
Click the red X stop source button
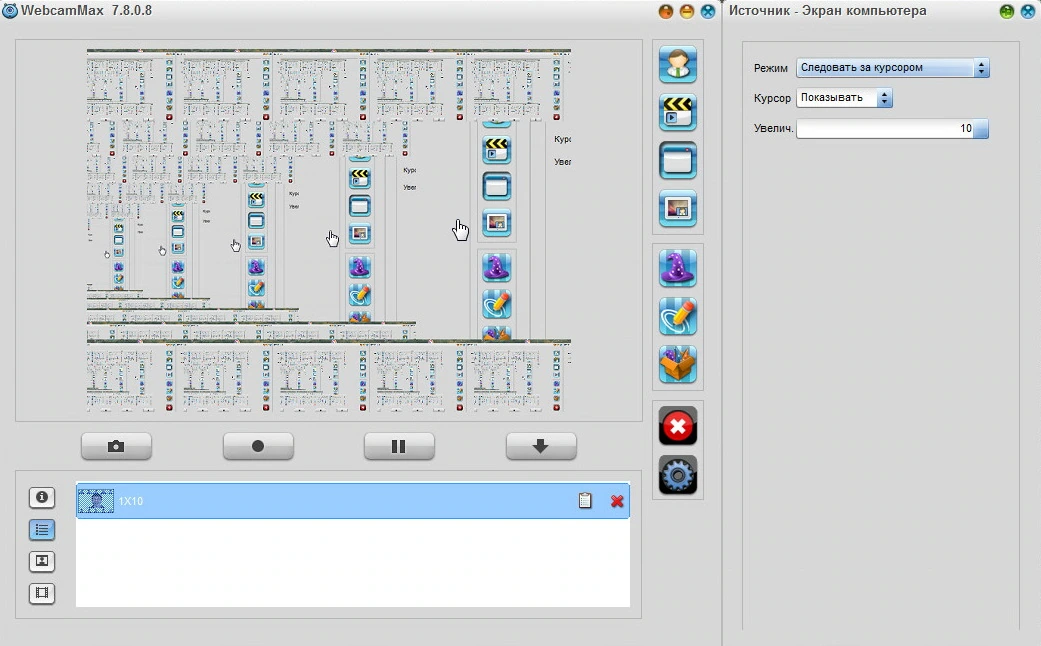point(678,426)
